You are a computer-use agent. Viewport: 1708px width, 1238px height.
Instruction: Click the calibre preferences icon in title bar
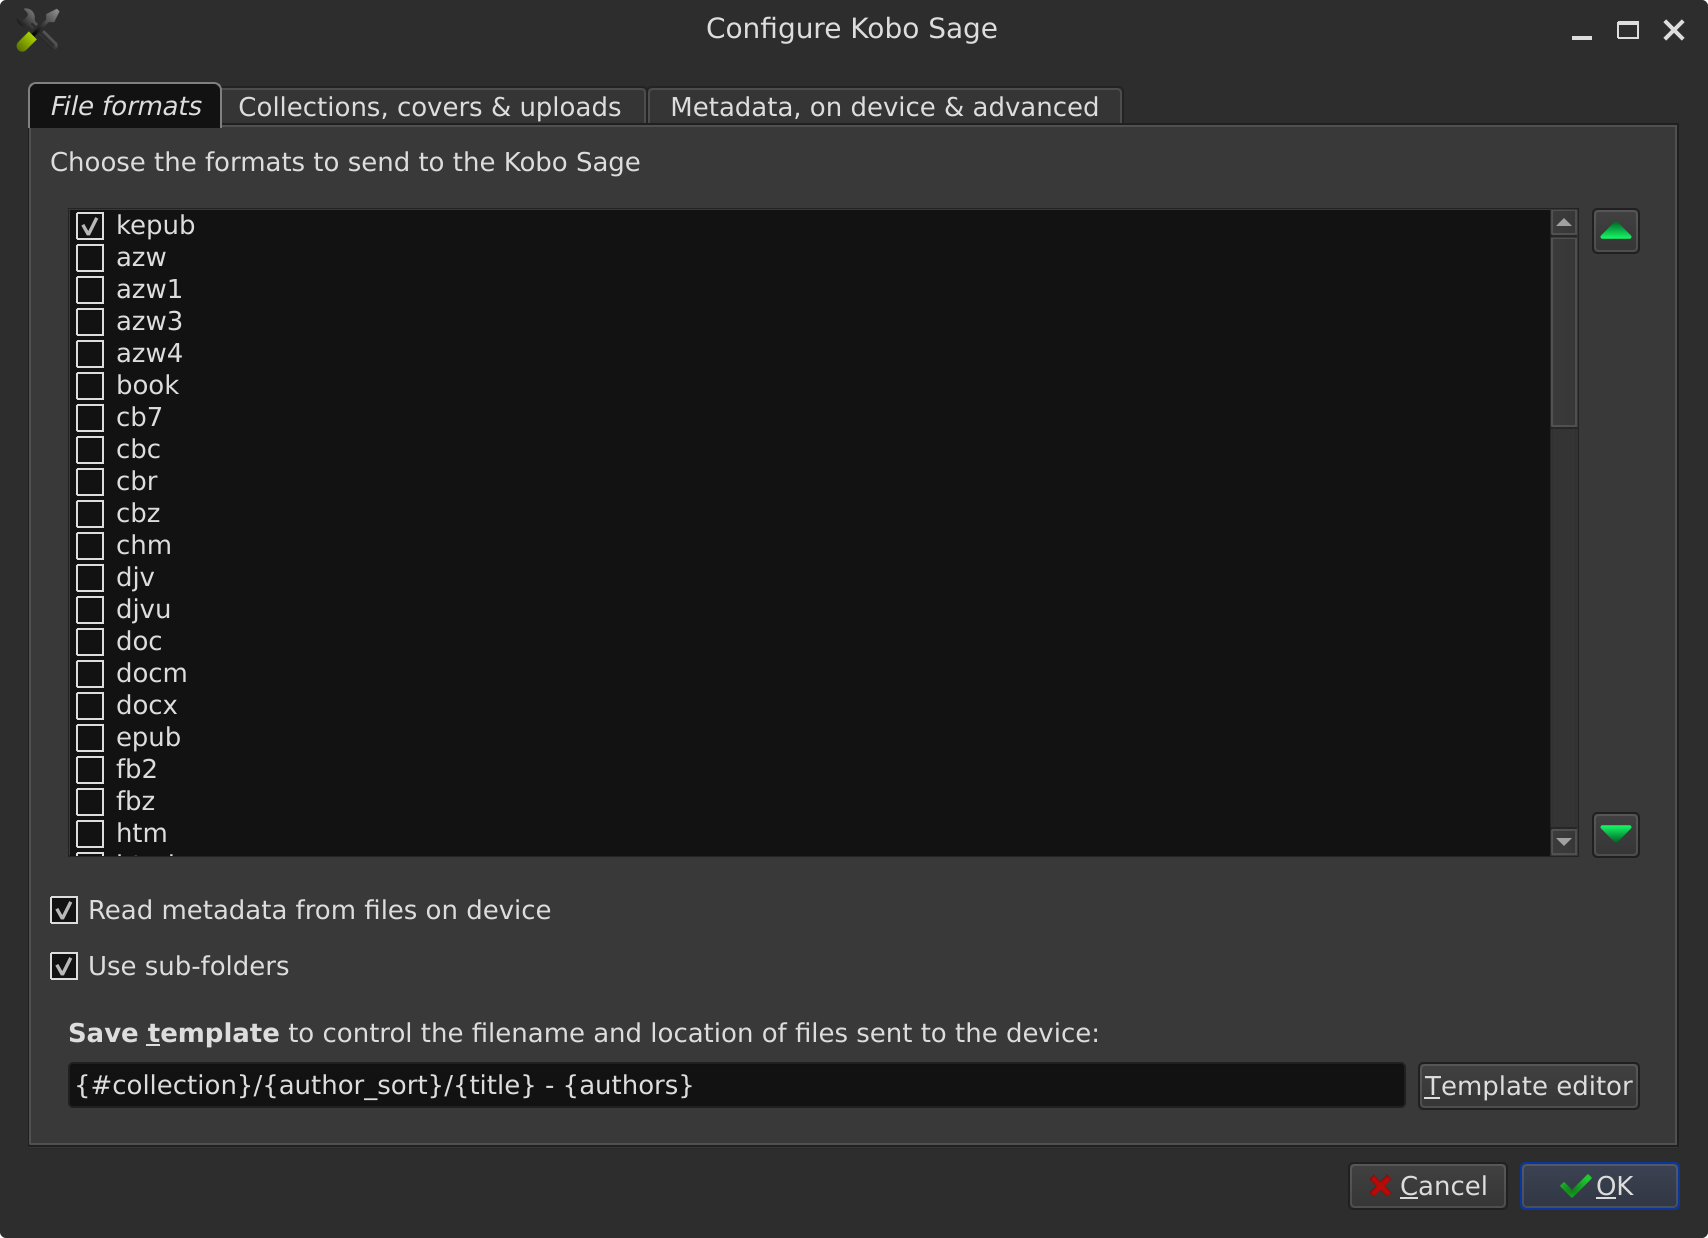(x=38, y=29)
